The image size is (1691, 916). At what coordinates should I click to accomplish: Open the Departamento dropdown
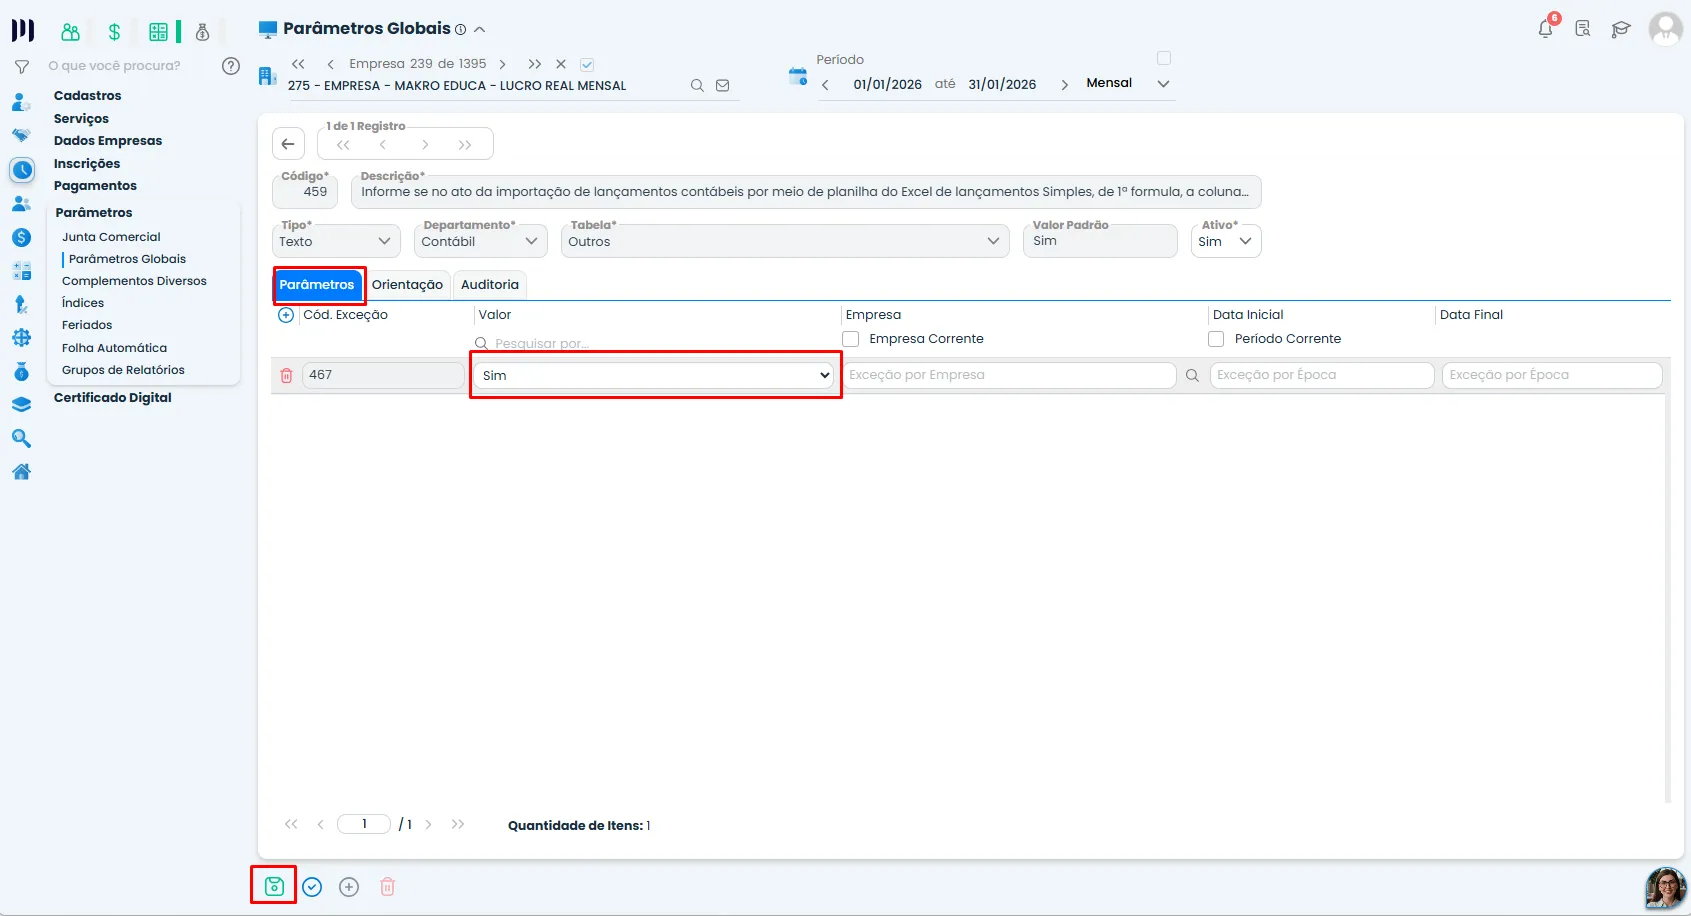click(481, 241)
